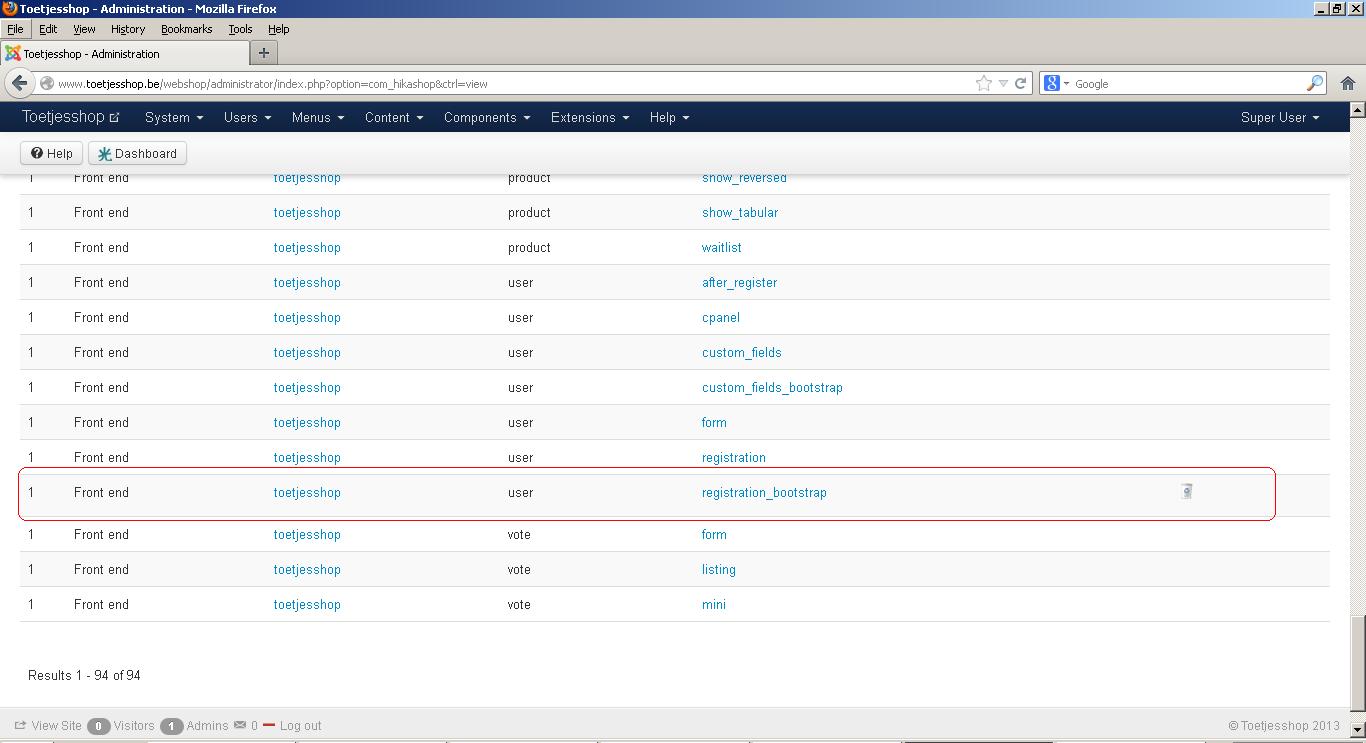
Task: Open the form view in the user row
Action: coord(714,422)
